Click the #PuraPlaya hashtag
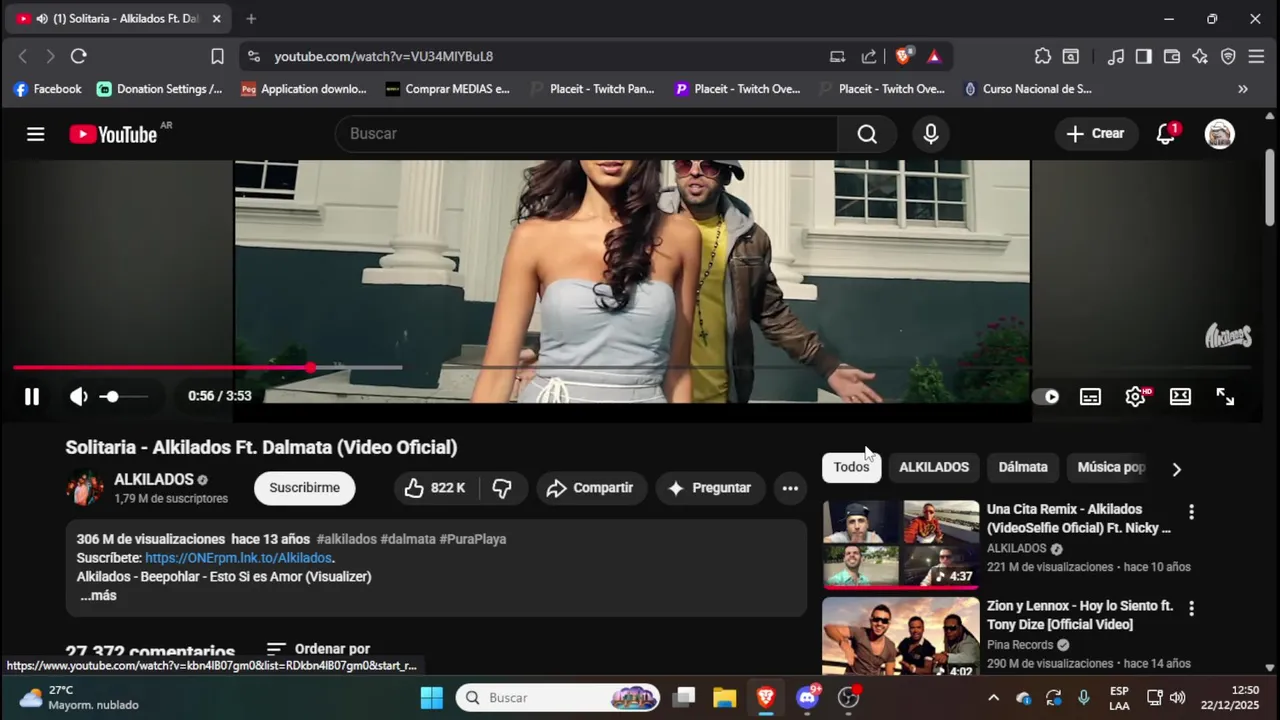Viewport: 1280px width, 720px height. tap(473, 539)
